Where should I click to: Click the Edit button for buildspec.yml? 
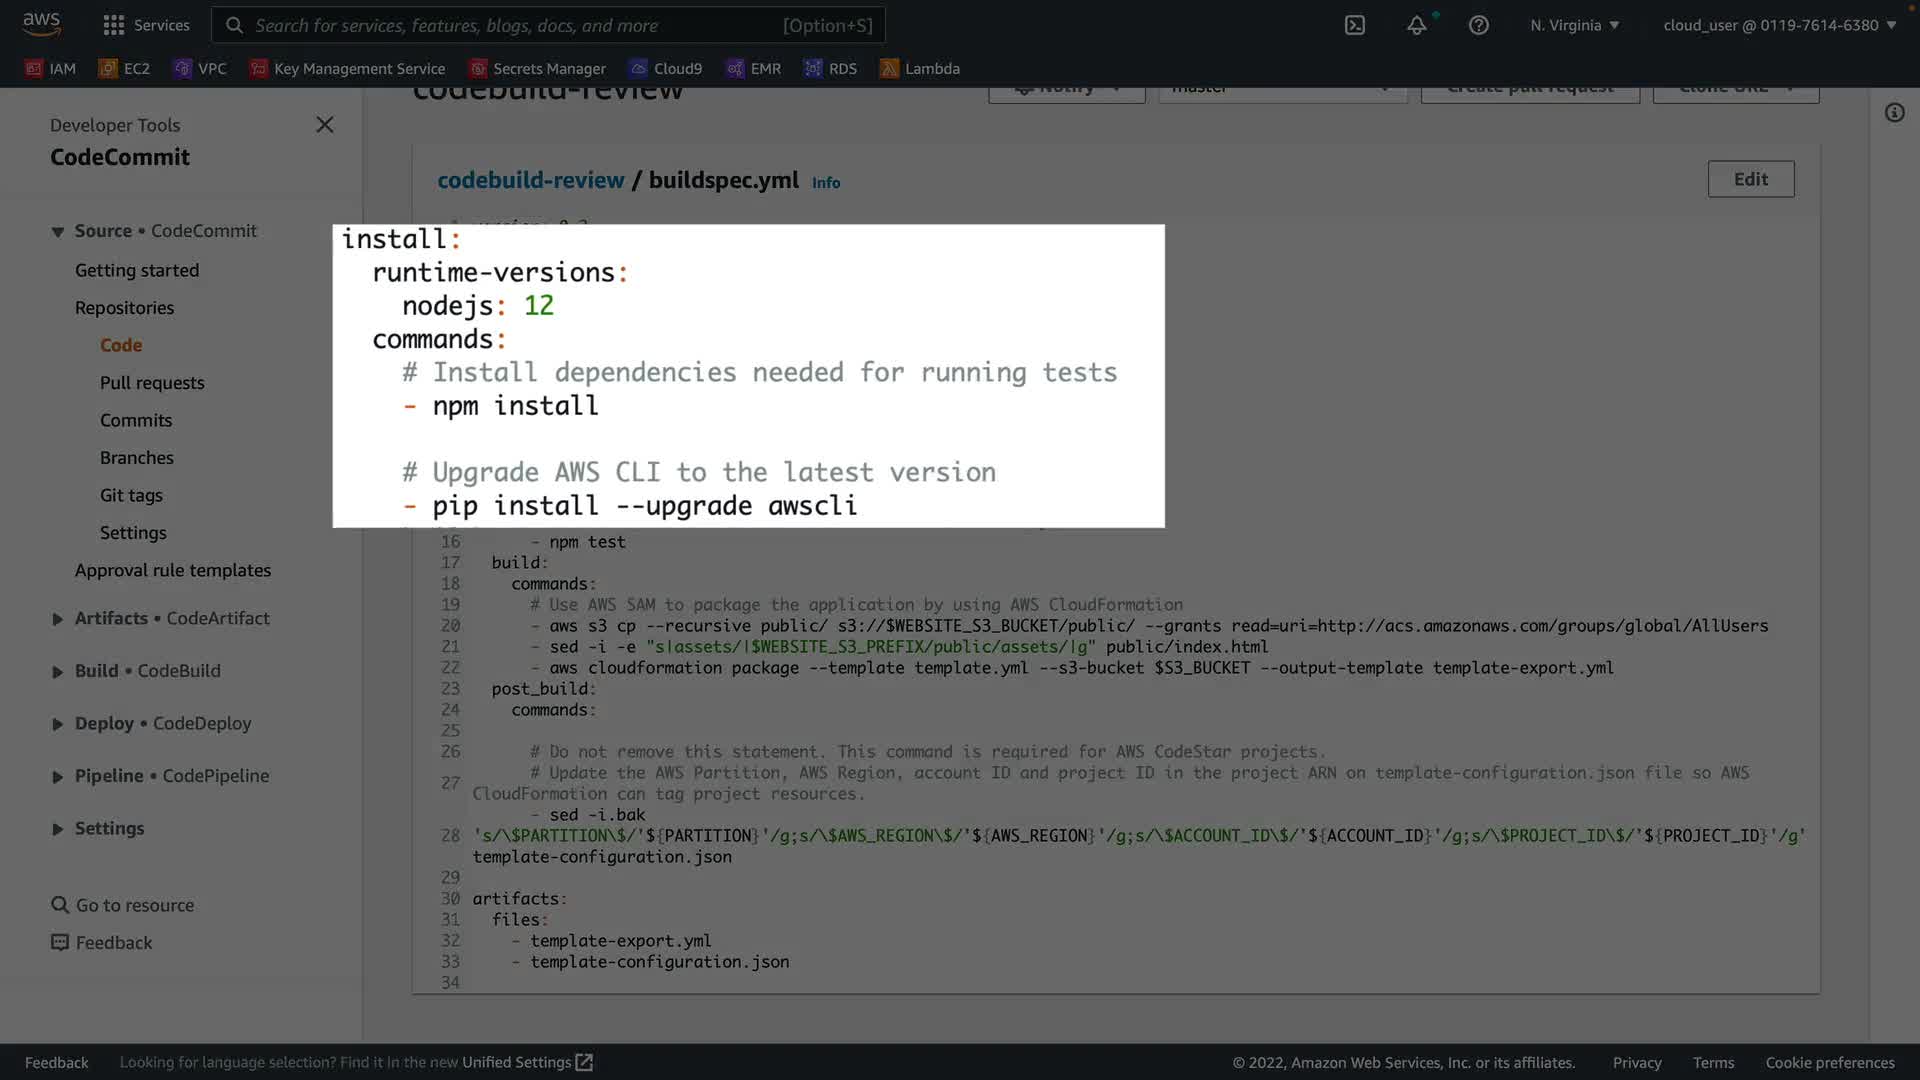click(x=1750, y=179)
